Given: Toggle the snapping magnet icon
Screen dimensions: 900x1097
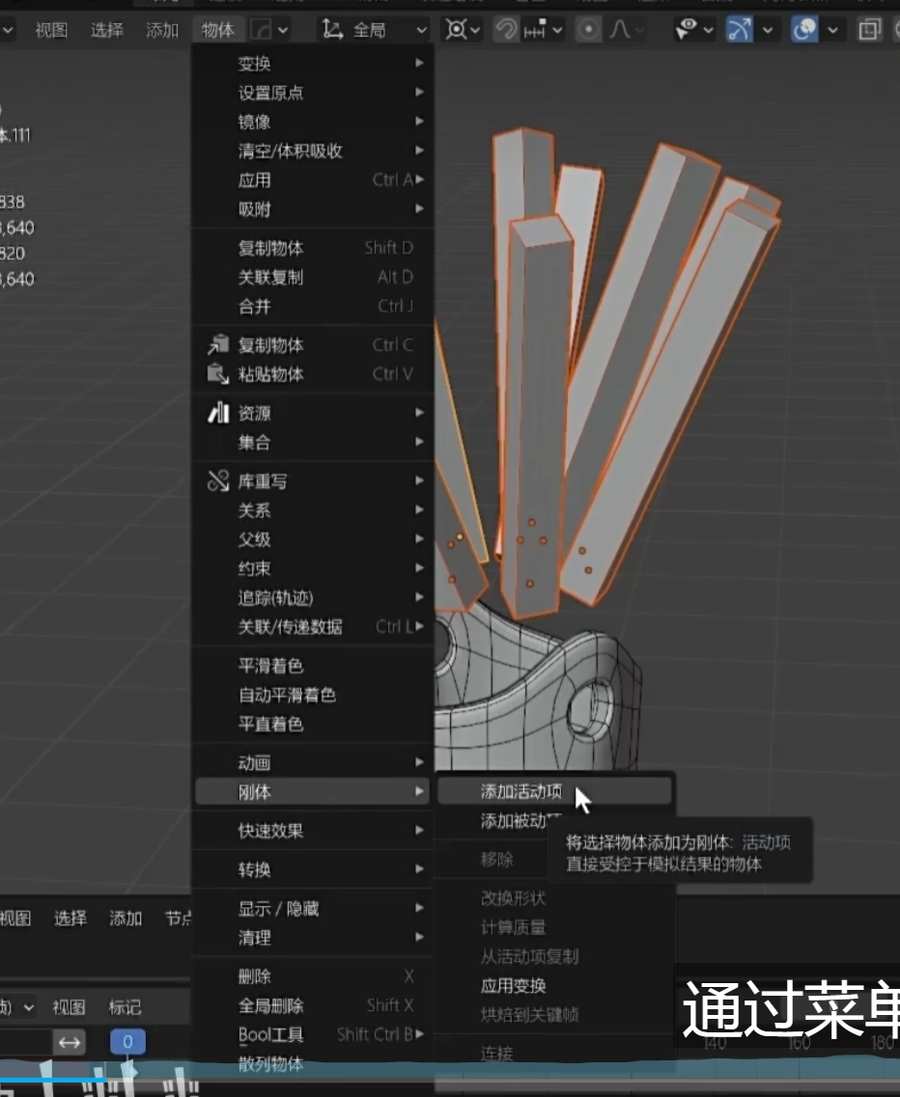Looking at the screenshot, I should tap(507, 30).
